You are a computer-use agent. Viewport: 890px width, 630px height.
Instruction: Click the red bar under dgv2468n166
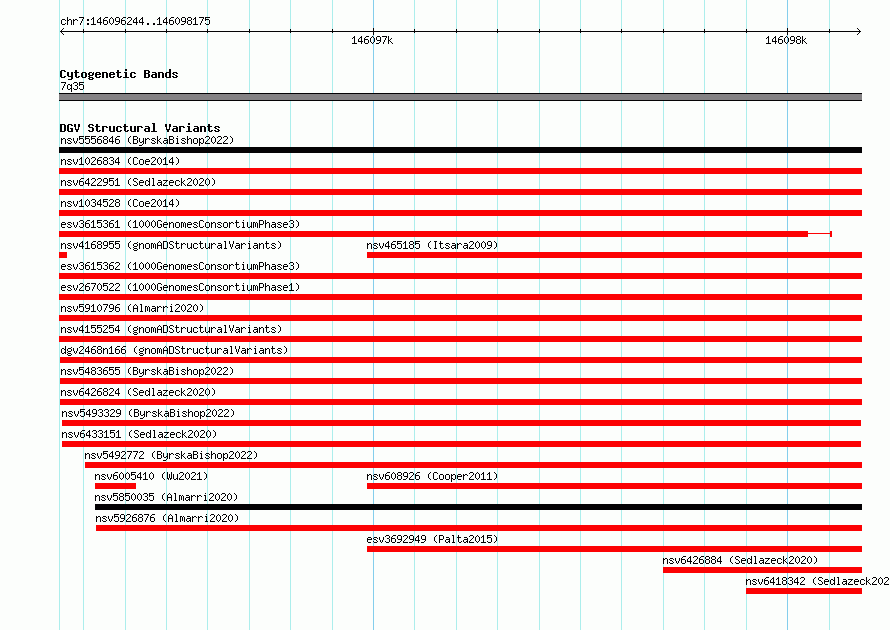(460, 360)
